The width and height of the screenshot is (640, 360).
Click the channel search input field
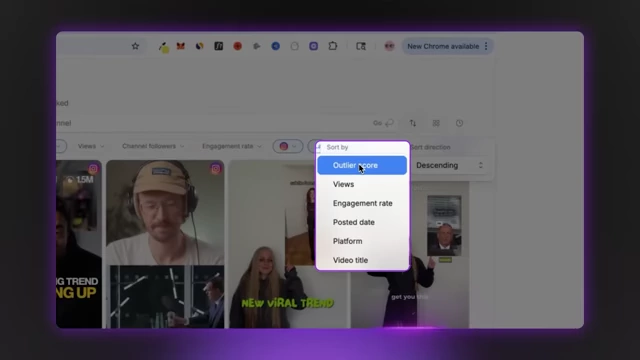pyautogui.click(x=212, y=123)
